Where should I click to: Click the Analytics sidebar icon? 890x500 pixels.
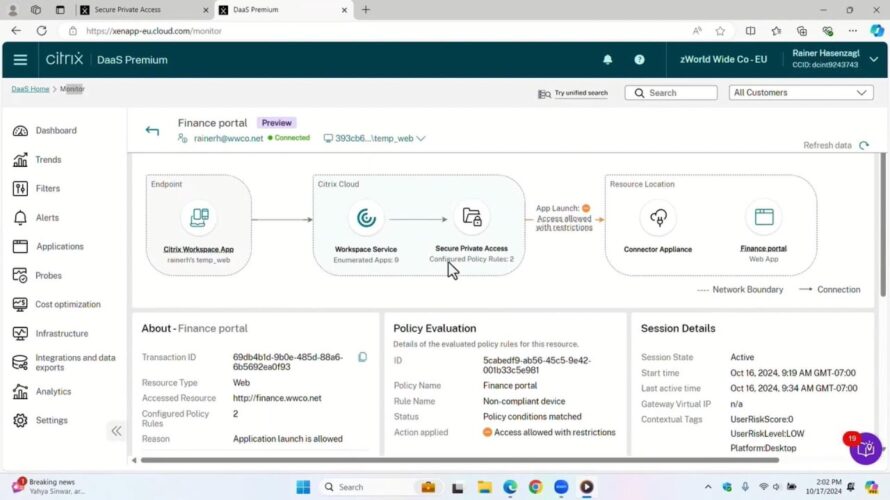point(20,392)
